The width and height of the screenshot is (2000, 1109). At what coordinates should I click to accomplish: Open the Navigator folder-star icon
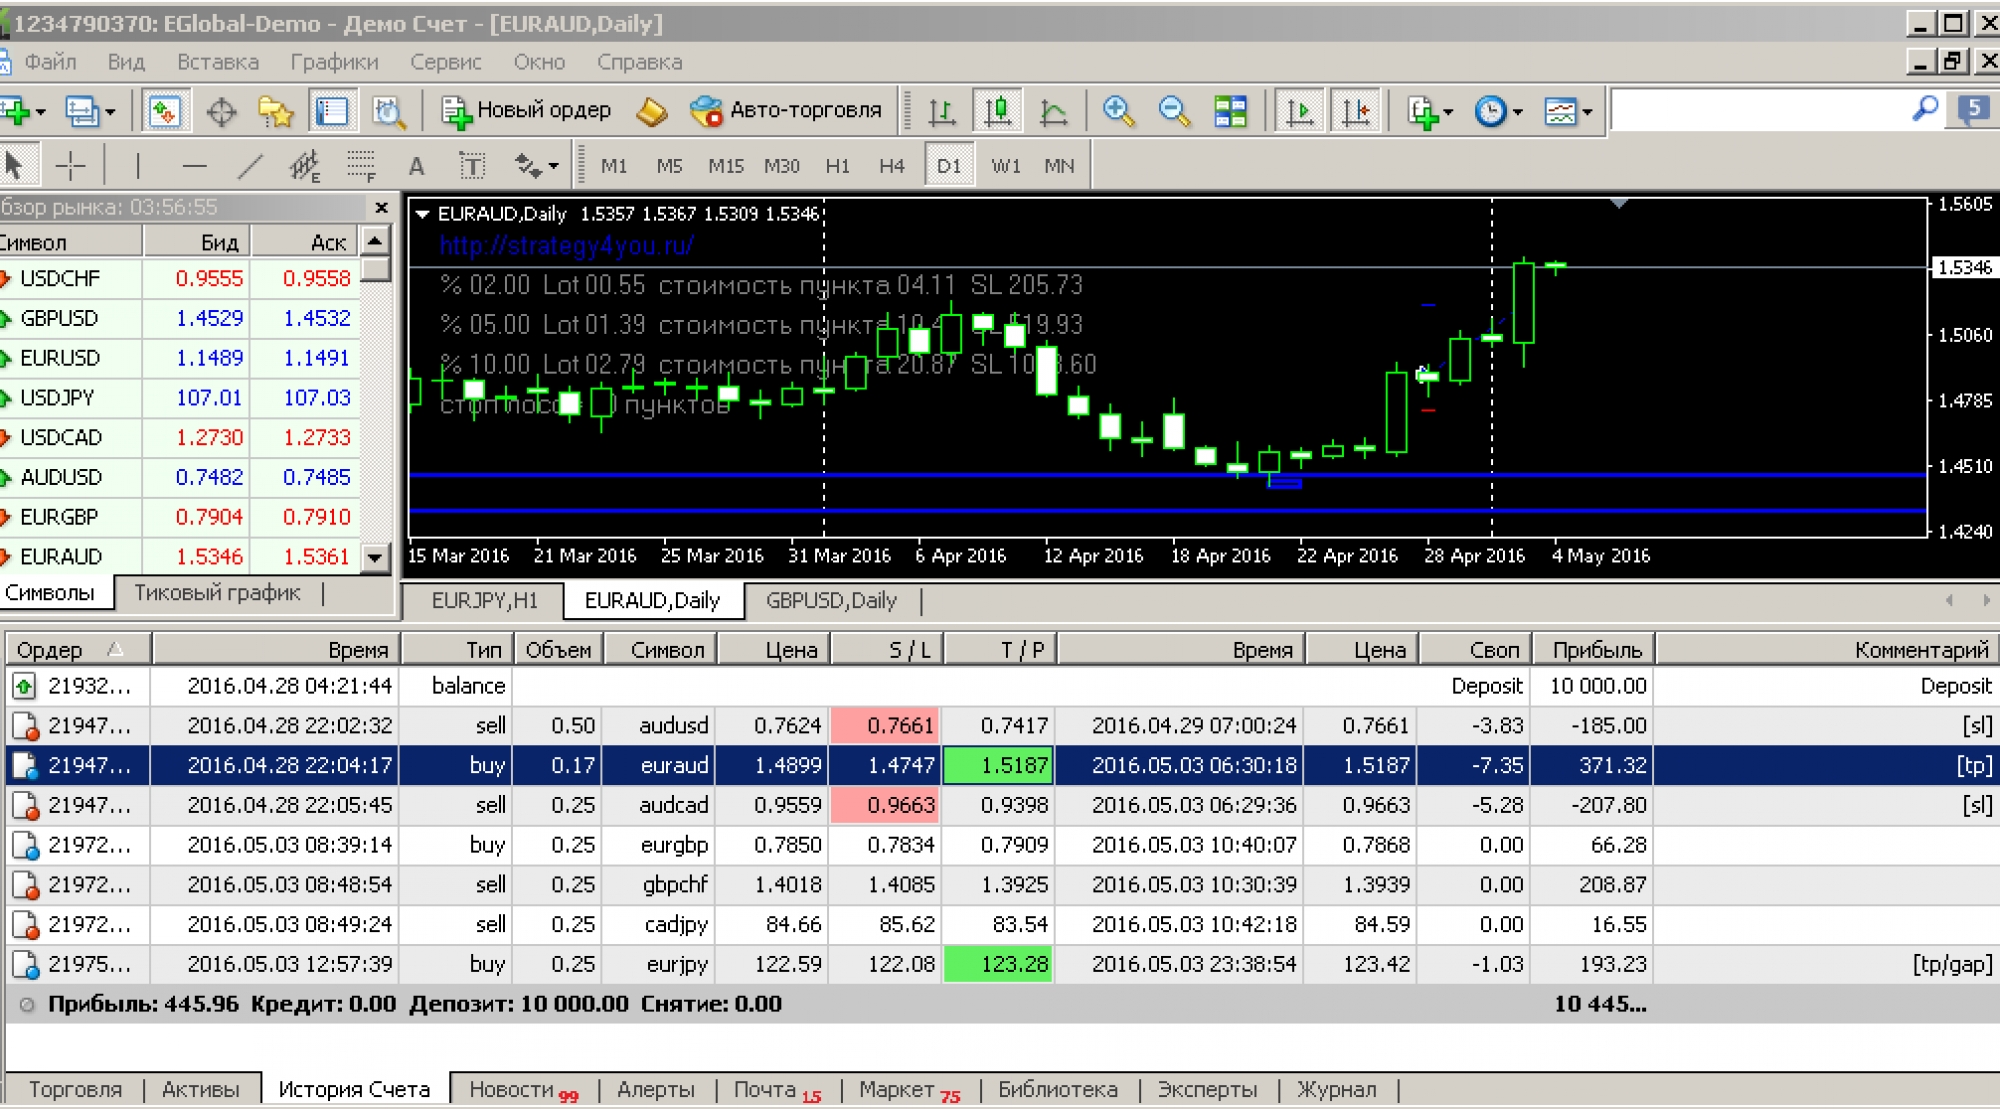[275, 111]
